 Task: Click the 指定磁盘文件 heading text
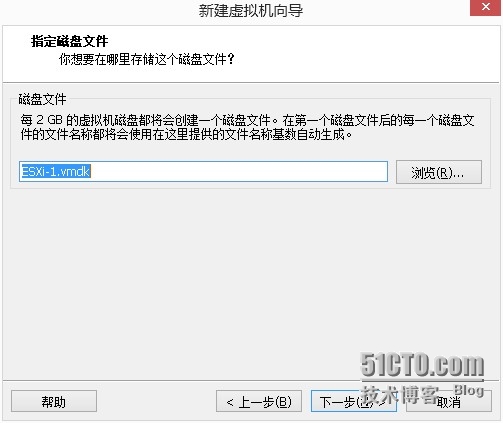[69, 41]
